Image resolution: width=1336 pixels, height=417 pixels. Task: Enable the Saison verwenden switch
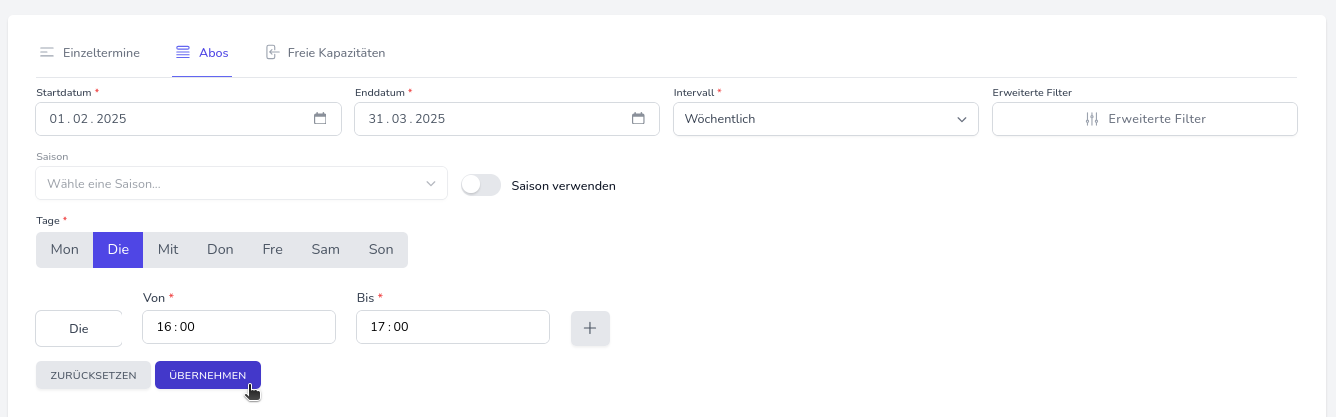(x=481, y=185)
